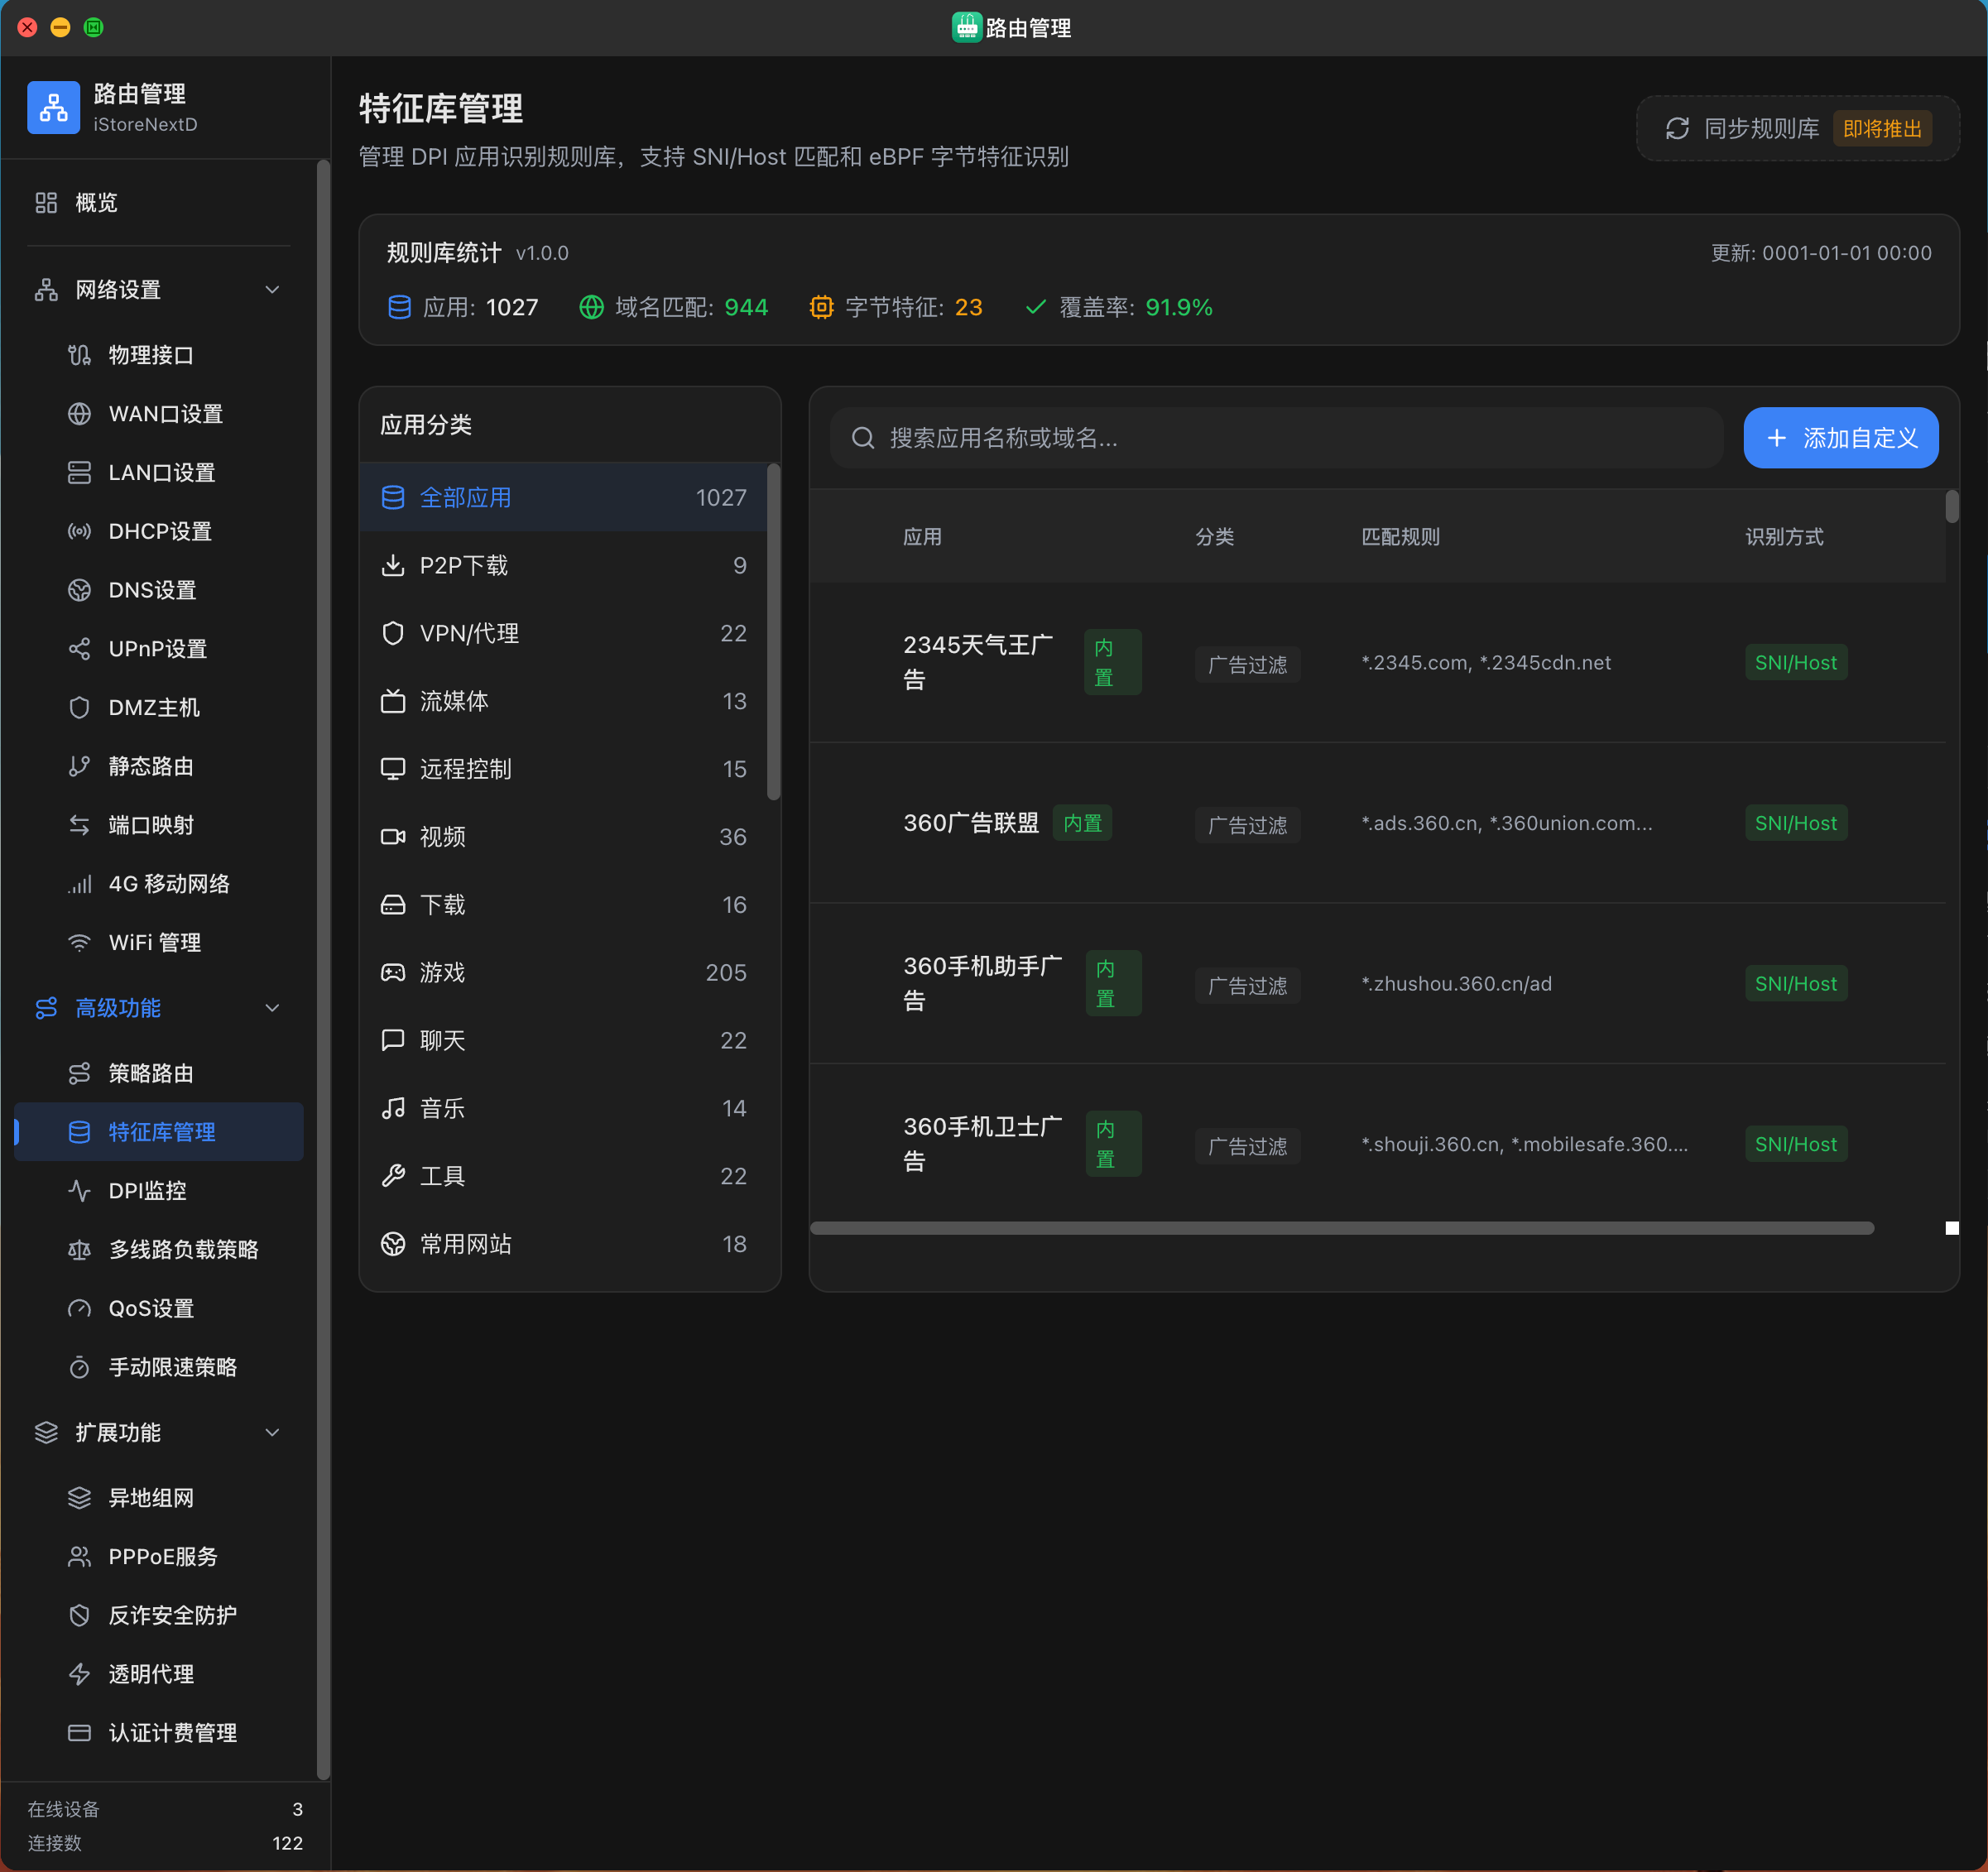Click the 添加自定义 button

[x=1840, y=438]
